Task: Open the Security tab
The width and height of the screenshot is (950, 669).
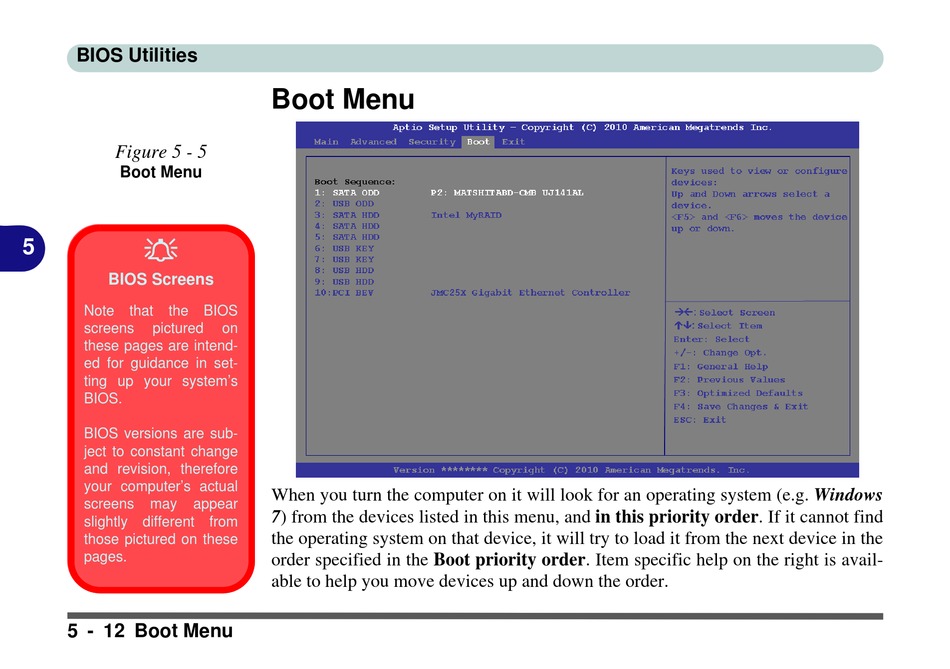Action: [x=432, y=142]
